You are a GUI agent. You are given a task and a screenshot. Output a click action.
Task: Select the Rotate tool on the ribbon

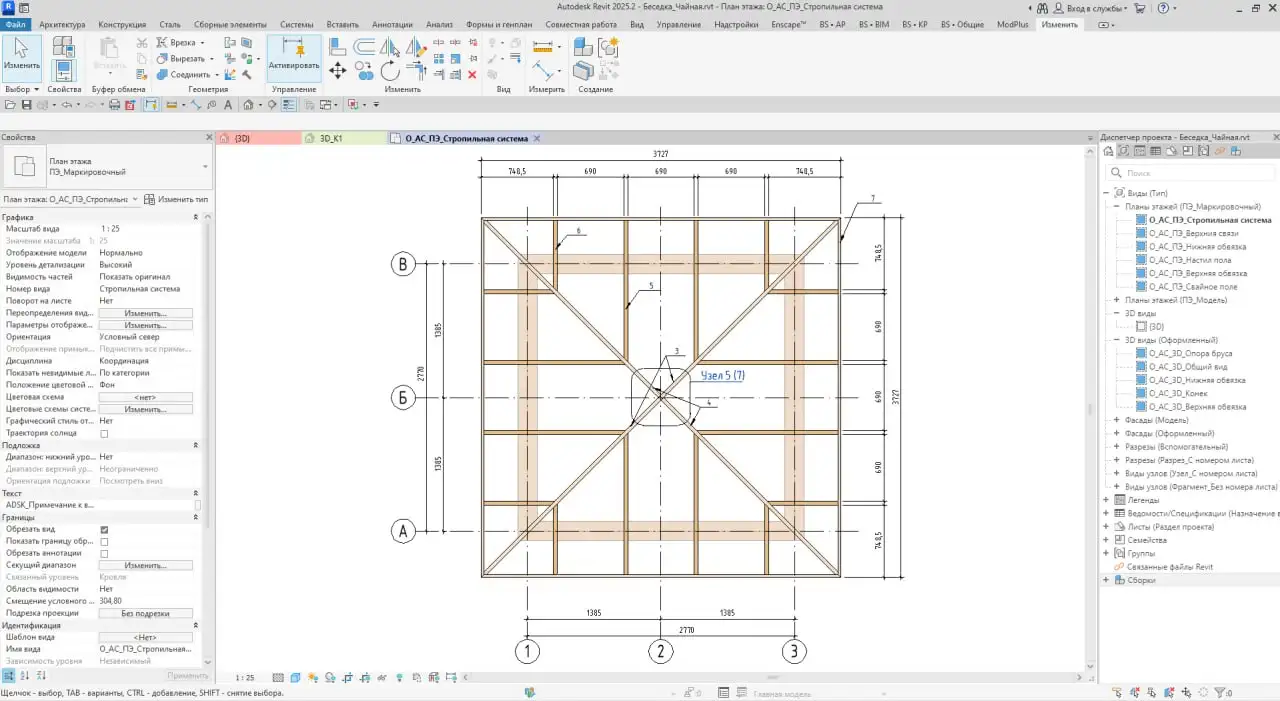pyautogui.click(x=390, y=71)
